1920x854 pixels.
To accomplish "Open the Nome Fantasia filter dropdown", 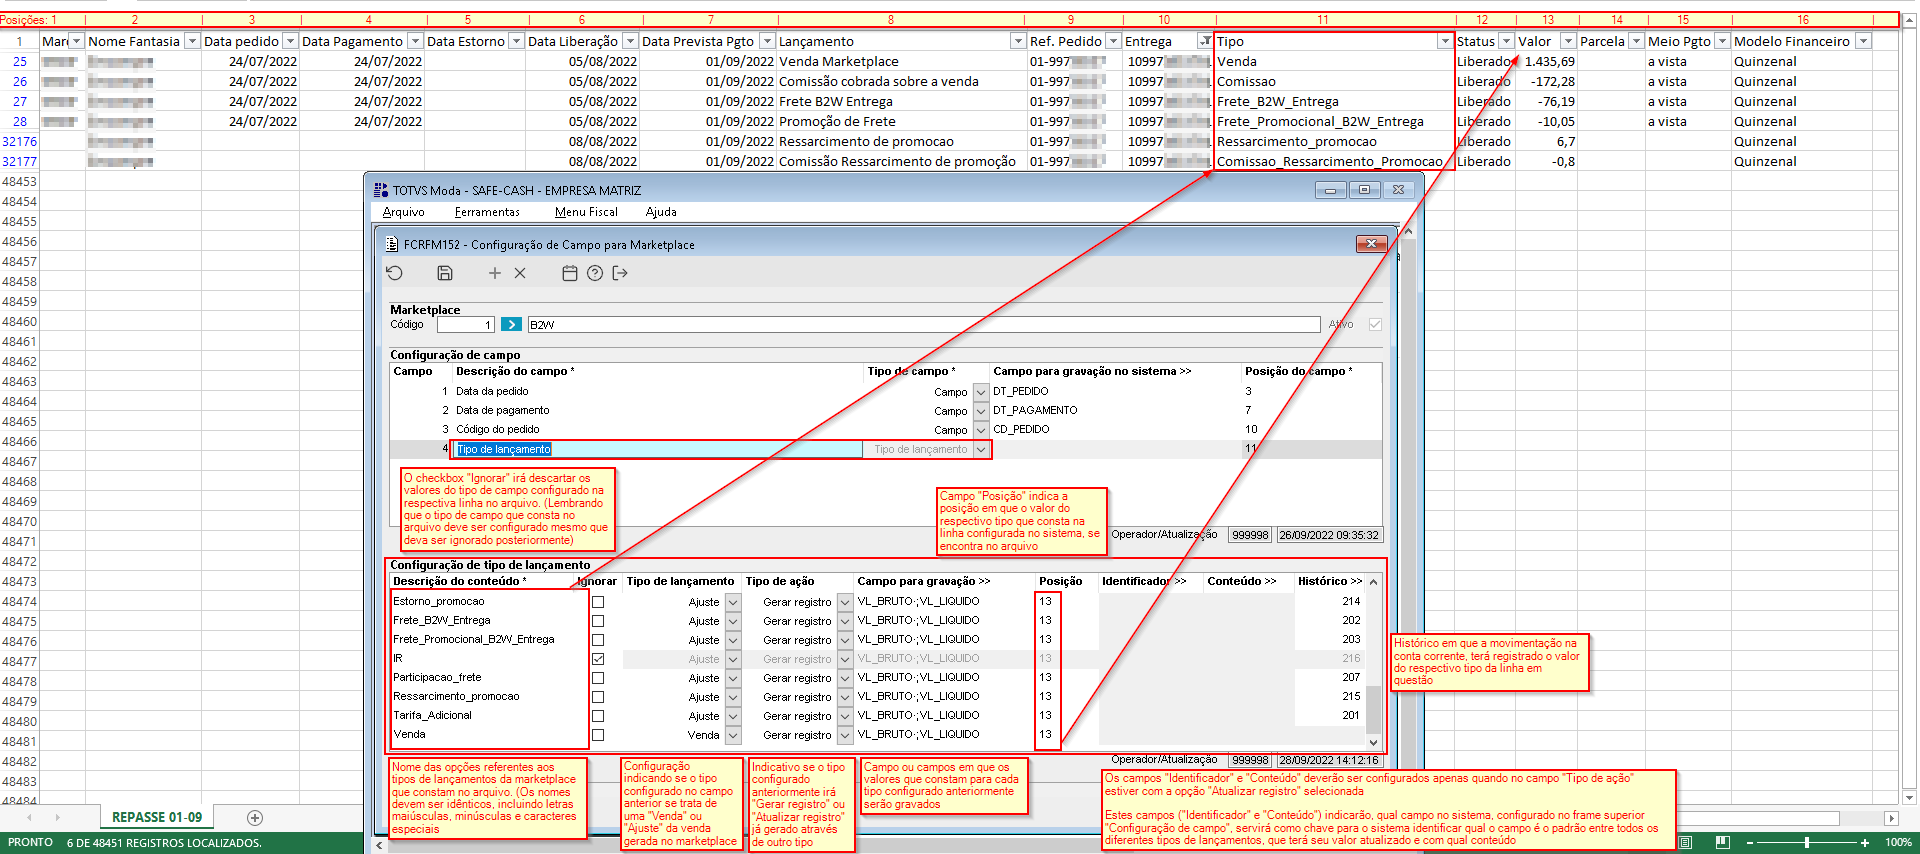I will click(192, 41).
